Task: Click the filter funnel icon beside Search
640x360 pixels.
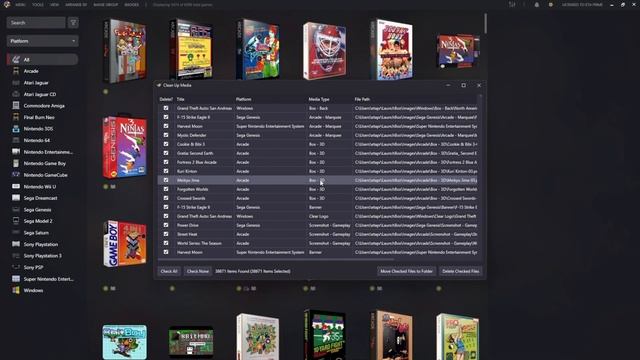Action: [73, 22]
